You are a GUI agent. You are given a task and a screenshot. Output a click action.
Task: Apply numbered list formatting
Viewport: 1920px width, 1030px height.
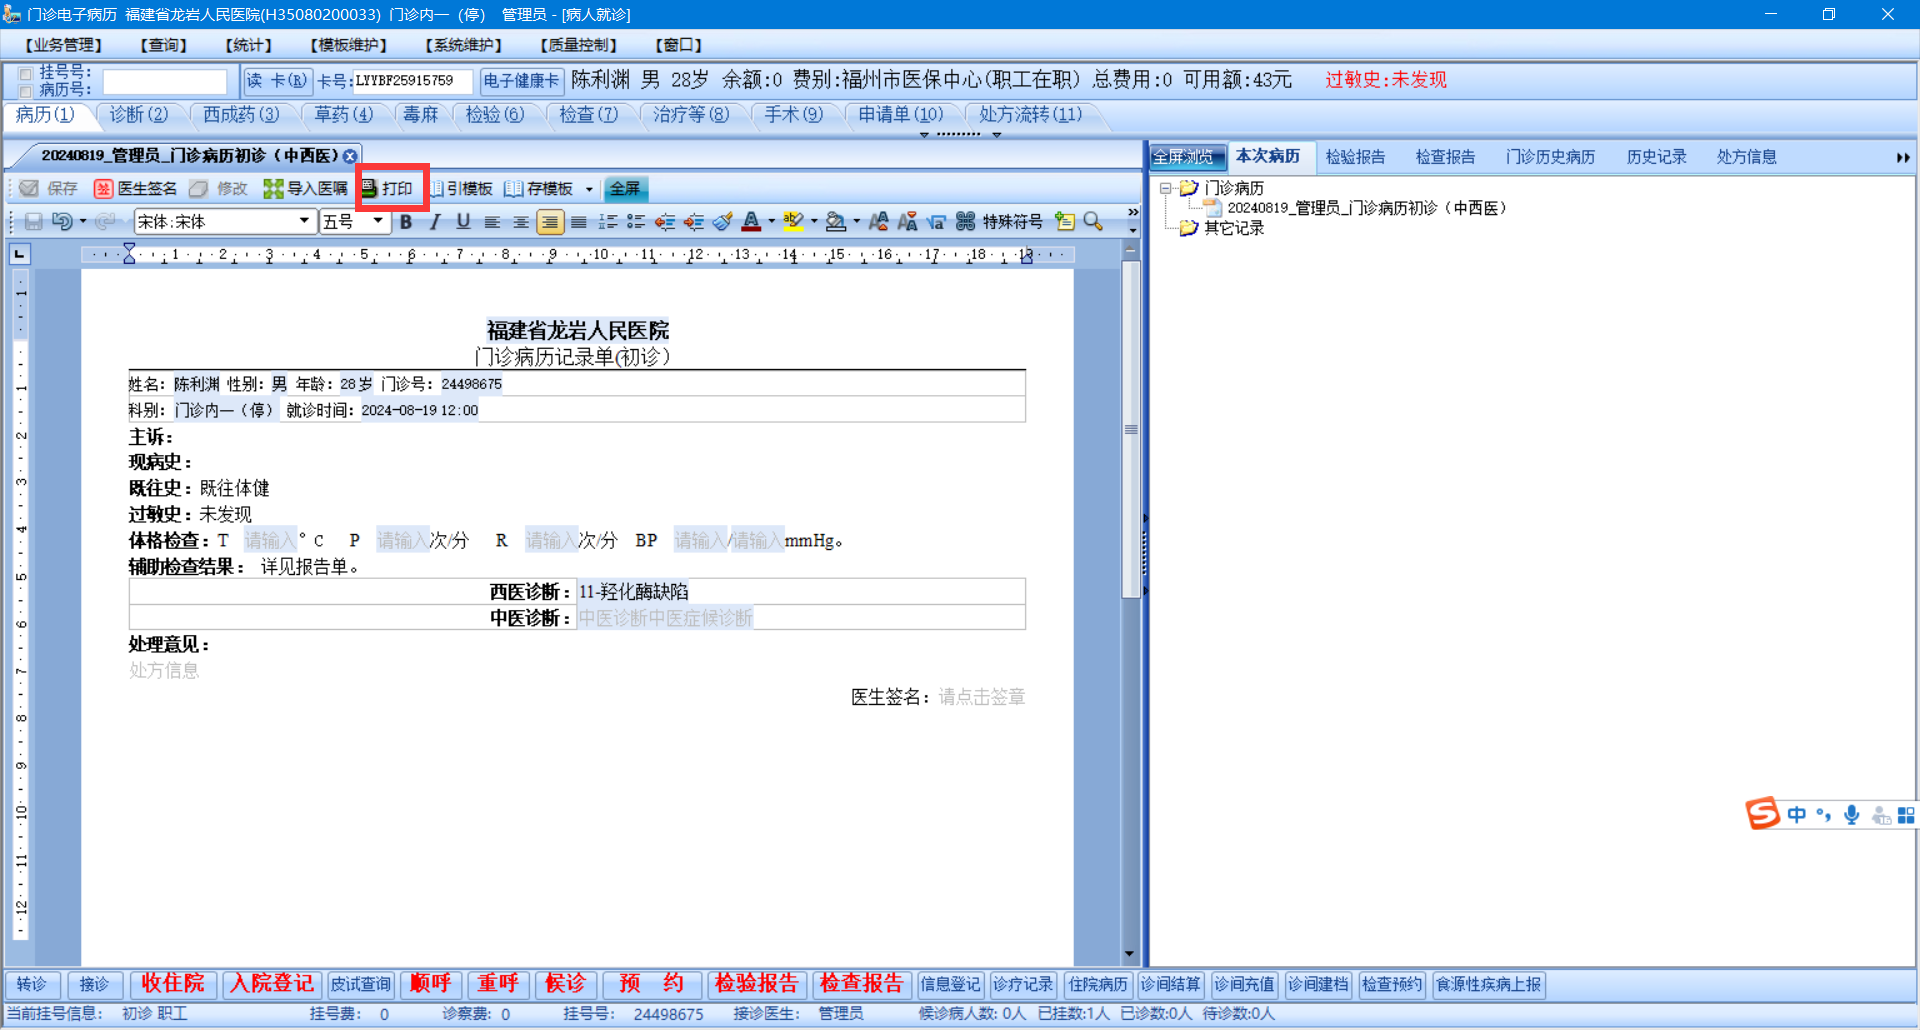(607, 222)
